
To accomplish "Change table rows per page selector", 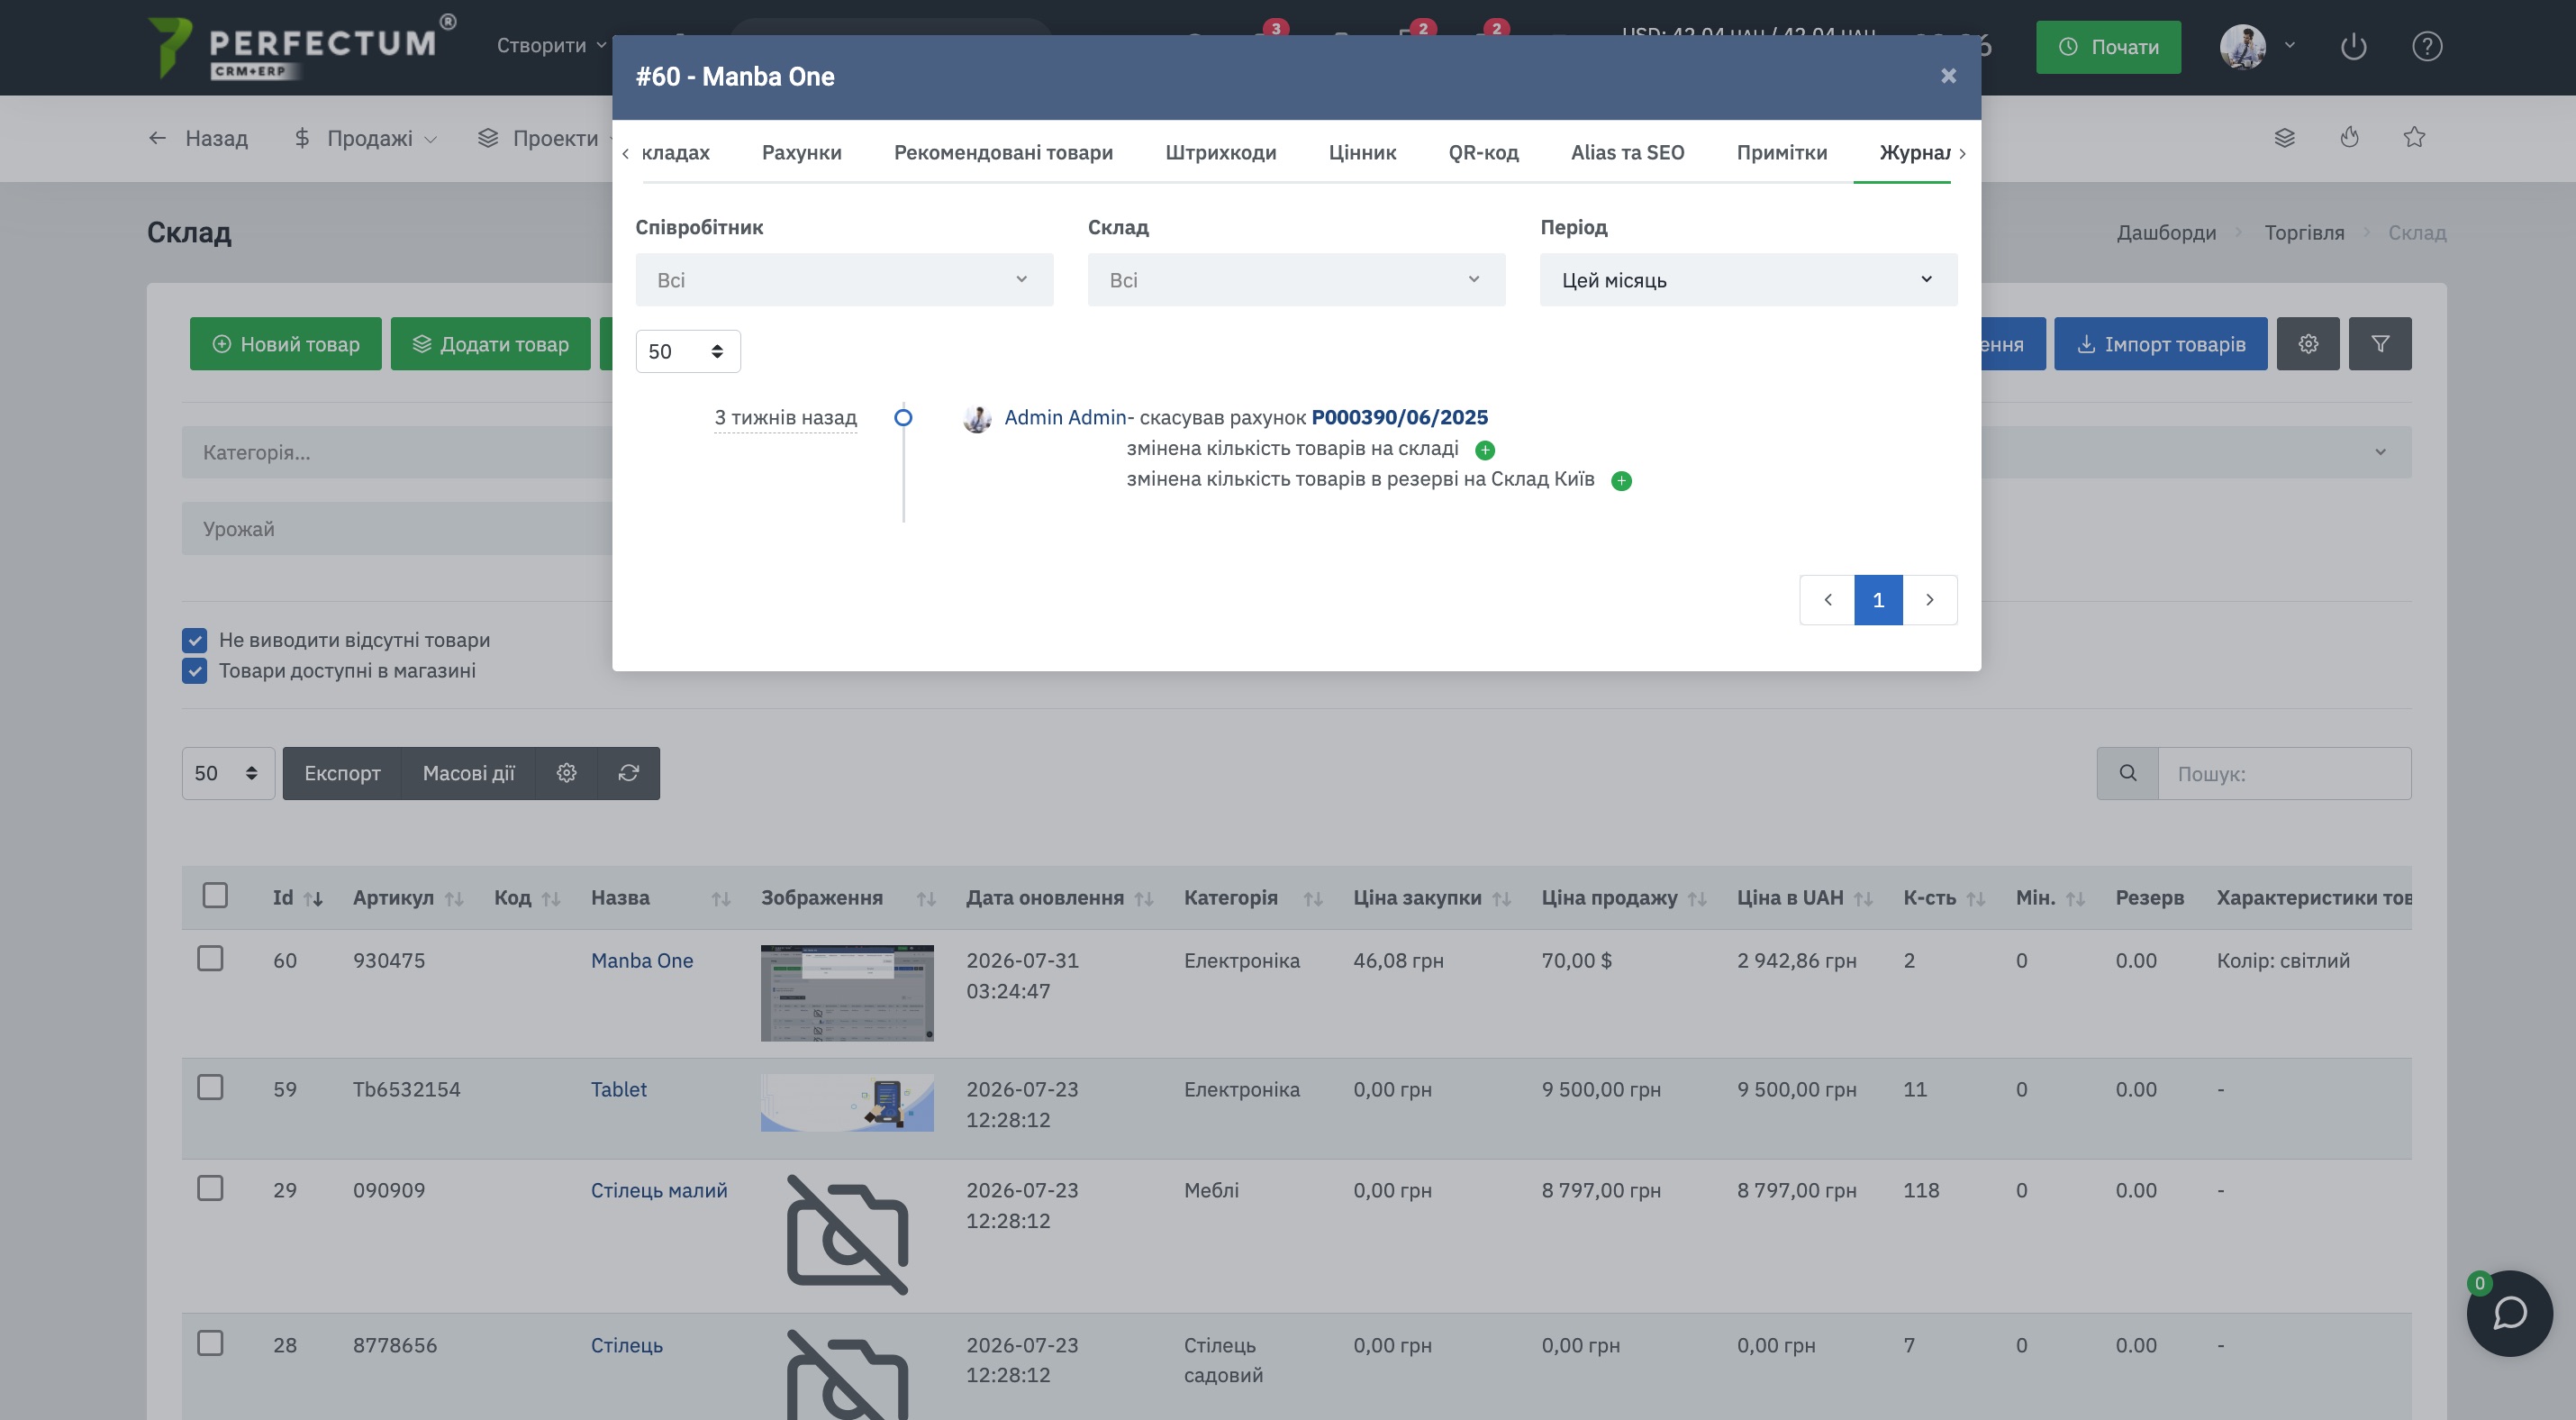I will 228,773.
